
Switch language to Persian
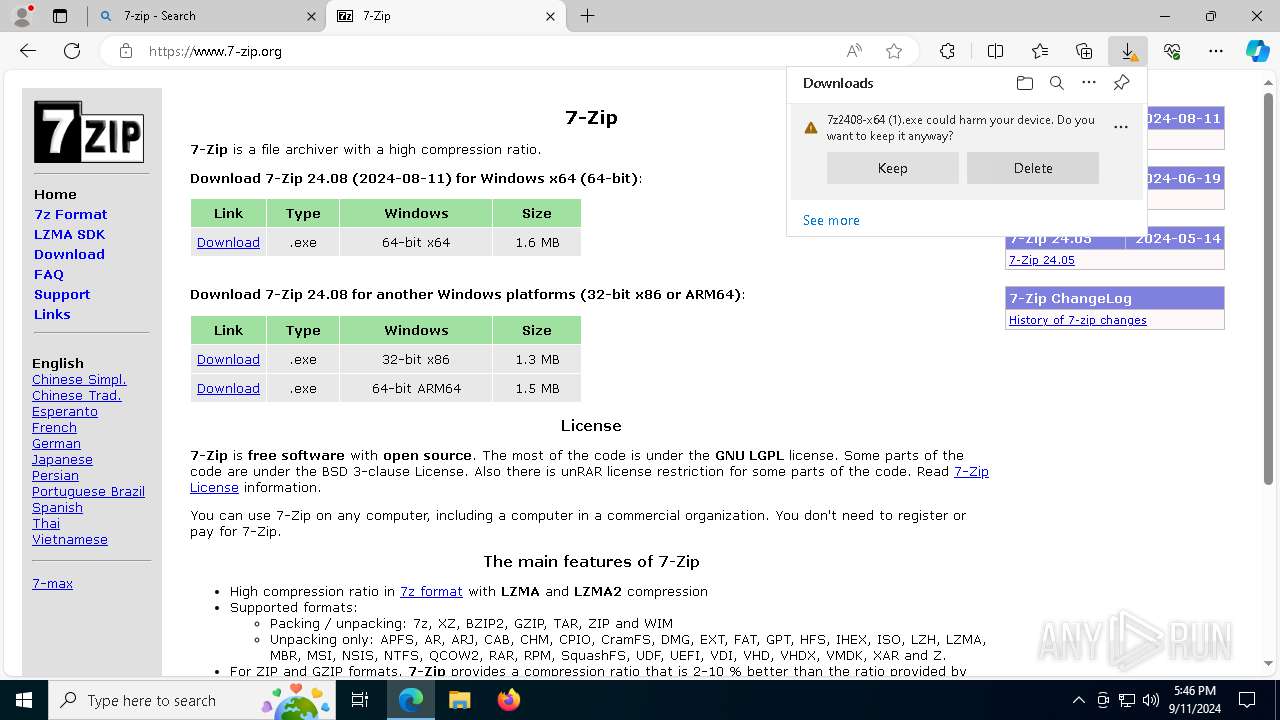55,475
